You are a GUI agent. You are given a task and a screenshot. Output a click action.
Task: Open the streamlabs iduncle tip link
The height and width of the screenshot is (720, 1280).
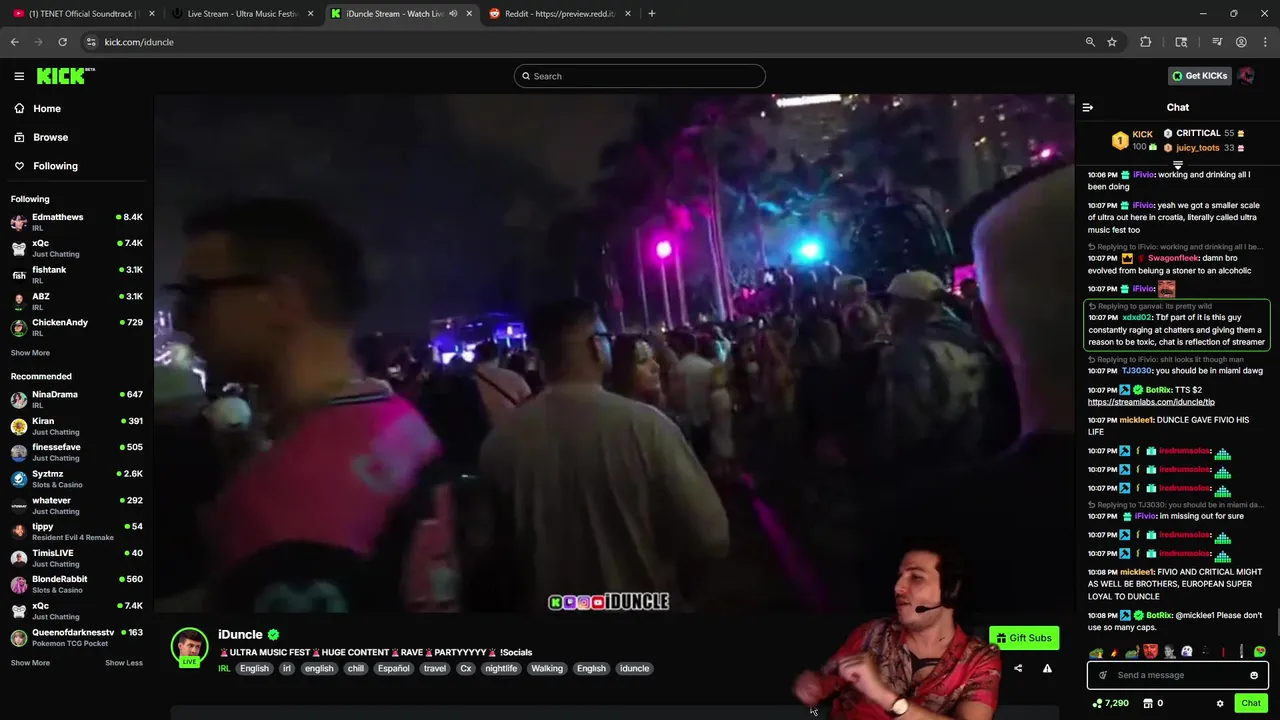[x=1151, y=402]
